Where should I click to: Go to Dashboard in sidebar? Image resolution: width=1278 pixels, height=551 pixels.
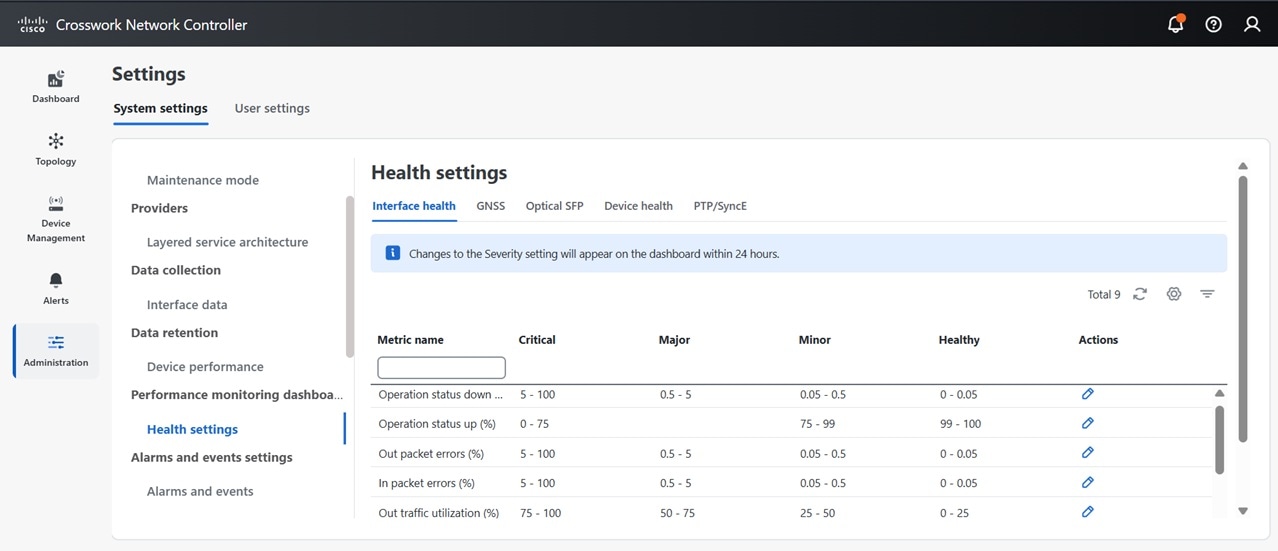[56, 87]
